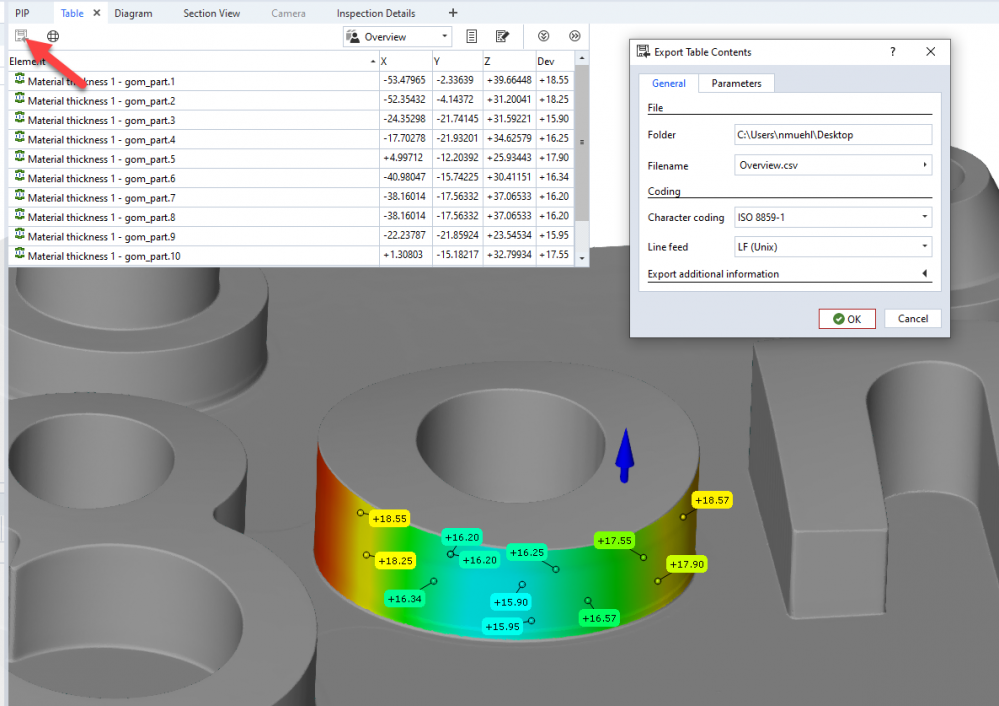Click the Export Table Contents toolbar icon
This screenshot has height=706, width=999.
(x=21, y=36)
